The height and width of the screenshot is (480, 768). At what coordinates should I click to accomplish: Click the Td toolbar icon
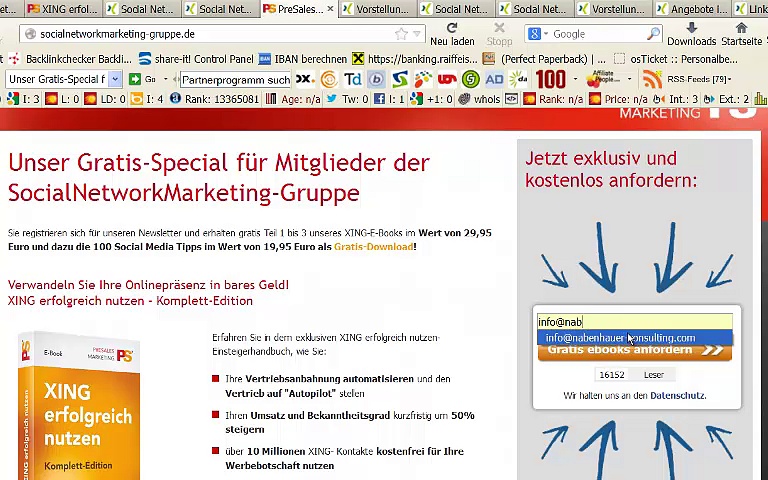click(x=353, y=79)
